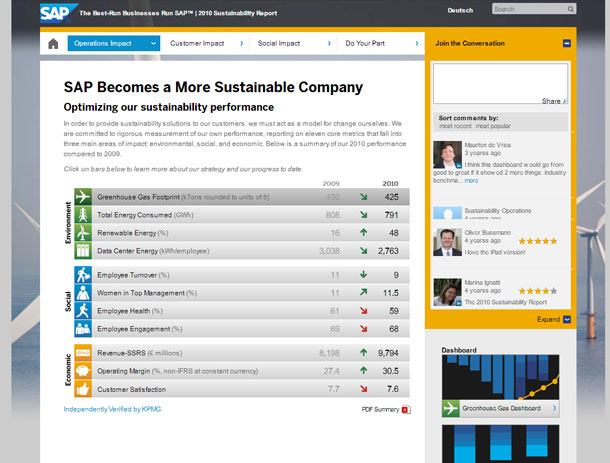Open the Operations Impact dropdown arrow
Image resolution: width=610 pixels, height=463 pixels.
point(153,44)
